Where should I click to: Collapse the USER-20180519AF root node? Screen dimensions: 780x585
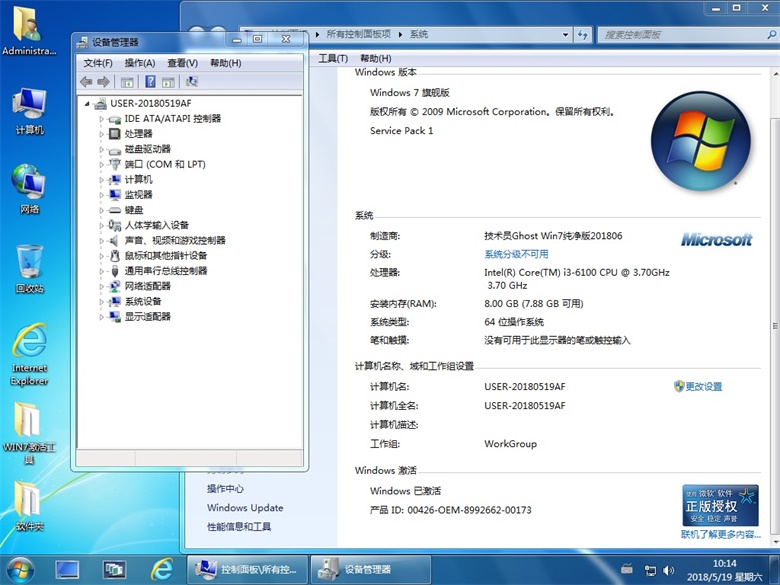(x=88, y=104)
